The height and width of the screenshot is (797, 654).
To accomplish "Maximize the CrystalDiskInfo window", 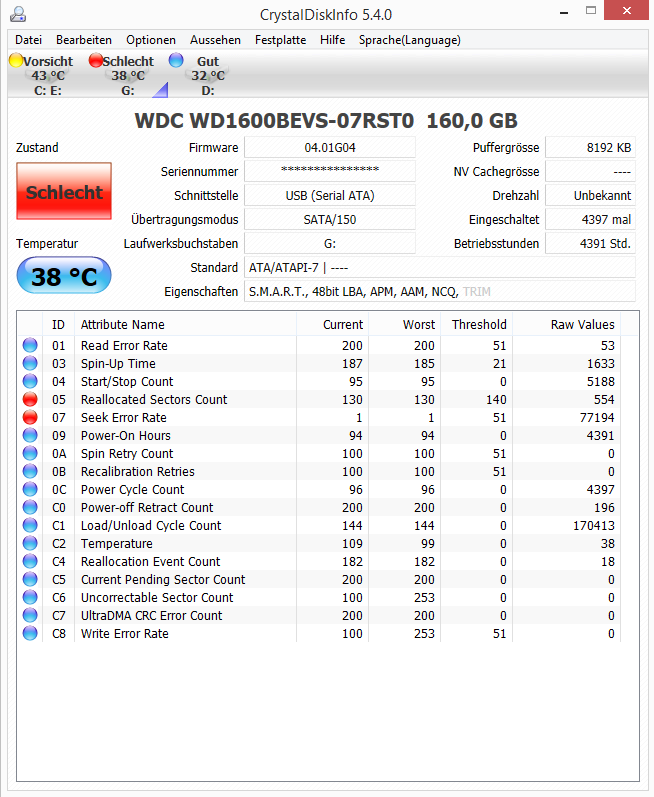I will point(590,10).
